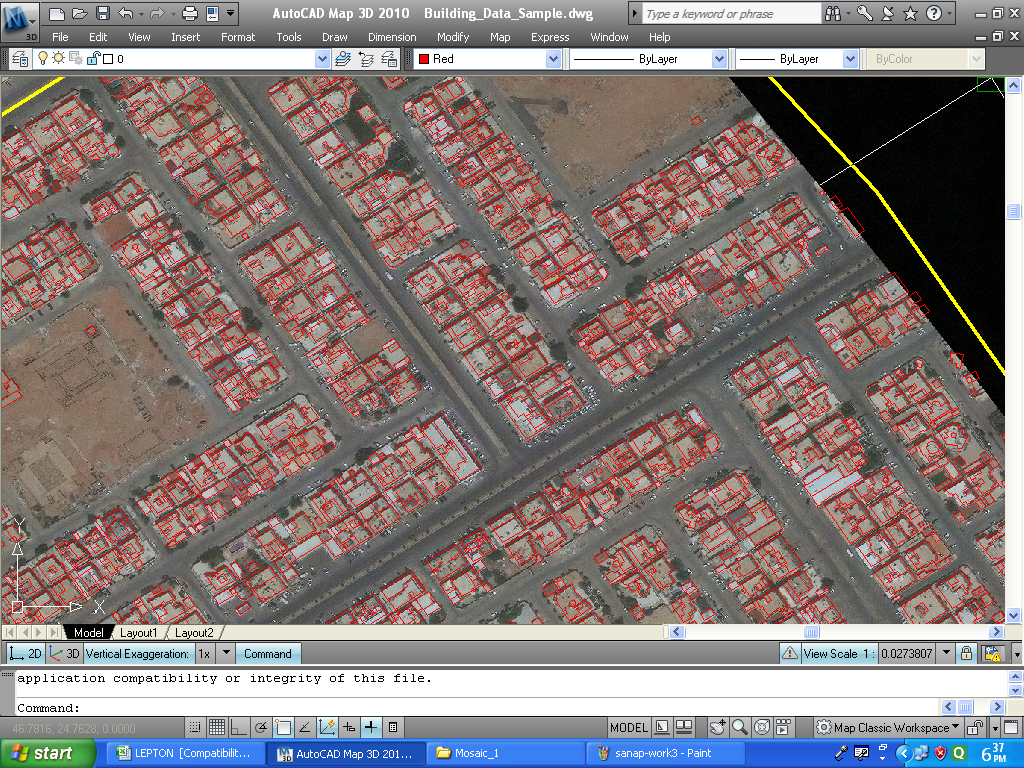
Task: Expand the first ByLayer linetype dropdown
Action: tap(719, 59)
